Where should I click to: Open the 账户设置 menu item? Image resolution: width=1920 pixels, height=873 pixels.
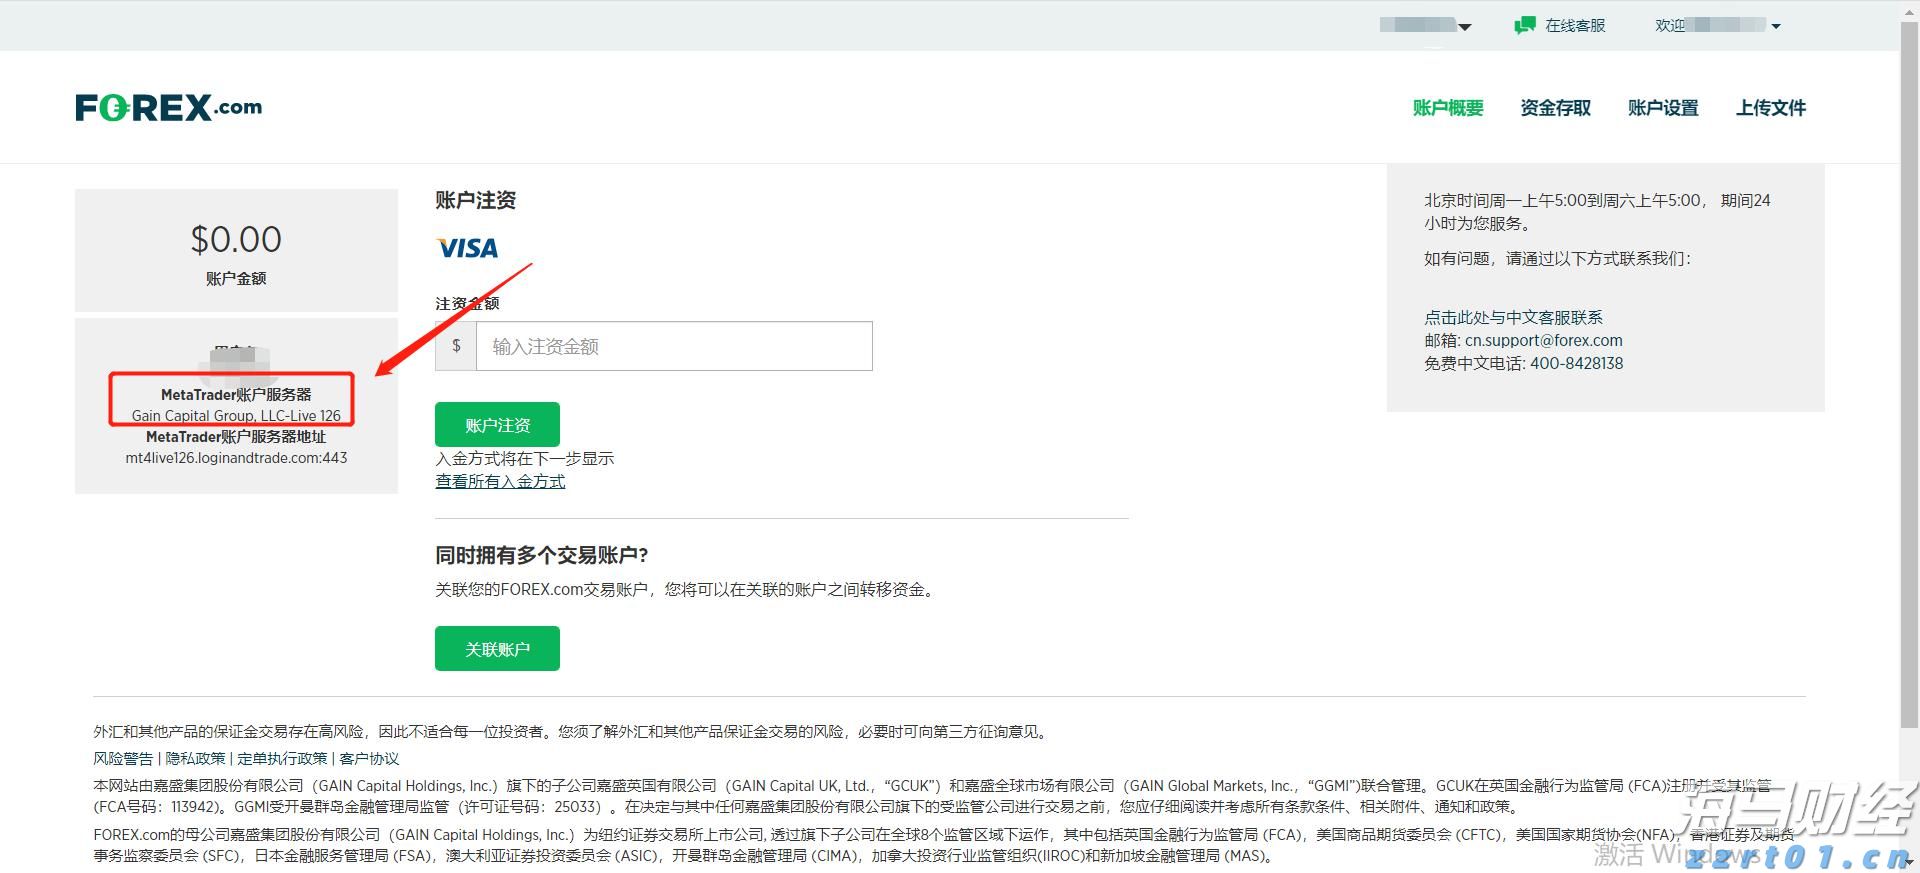(1662, 108)
